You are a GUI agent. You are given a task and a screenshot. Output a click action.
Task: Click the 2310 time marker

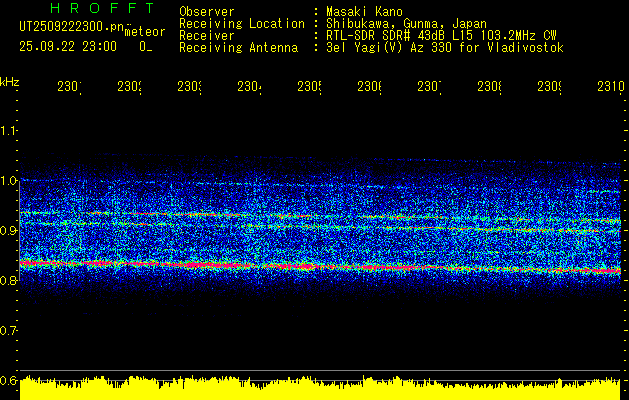point(611,87)
